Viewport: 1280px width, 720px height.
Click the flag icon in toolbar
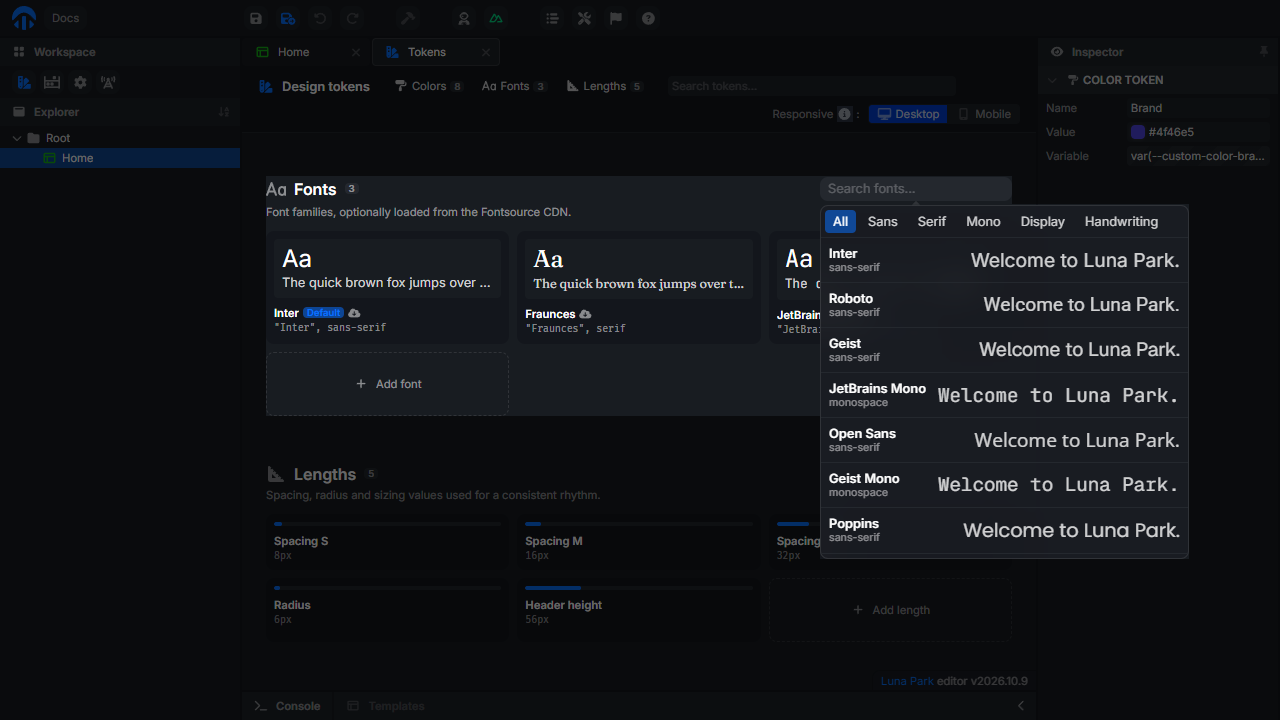click(616, 18)
